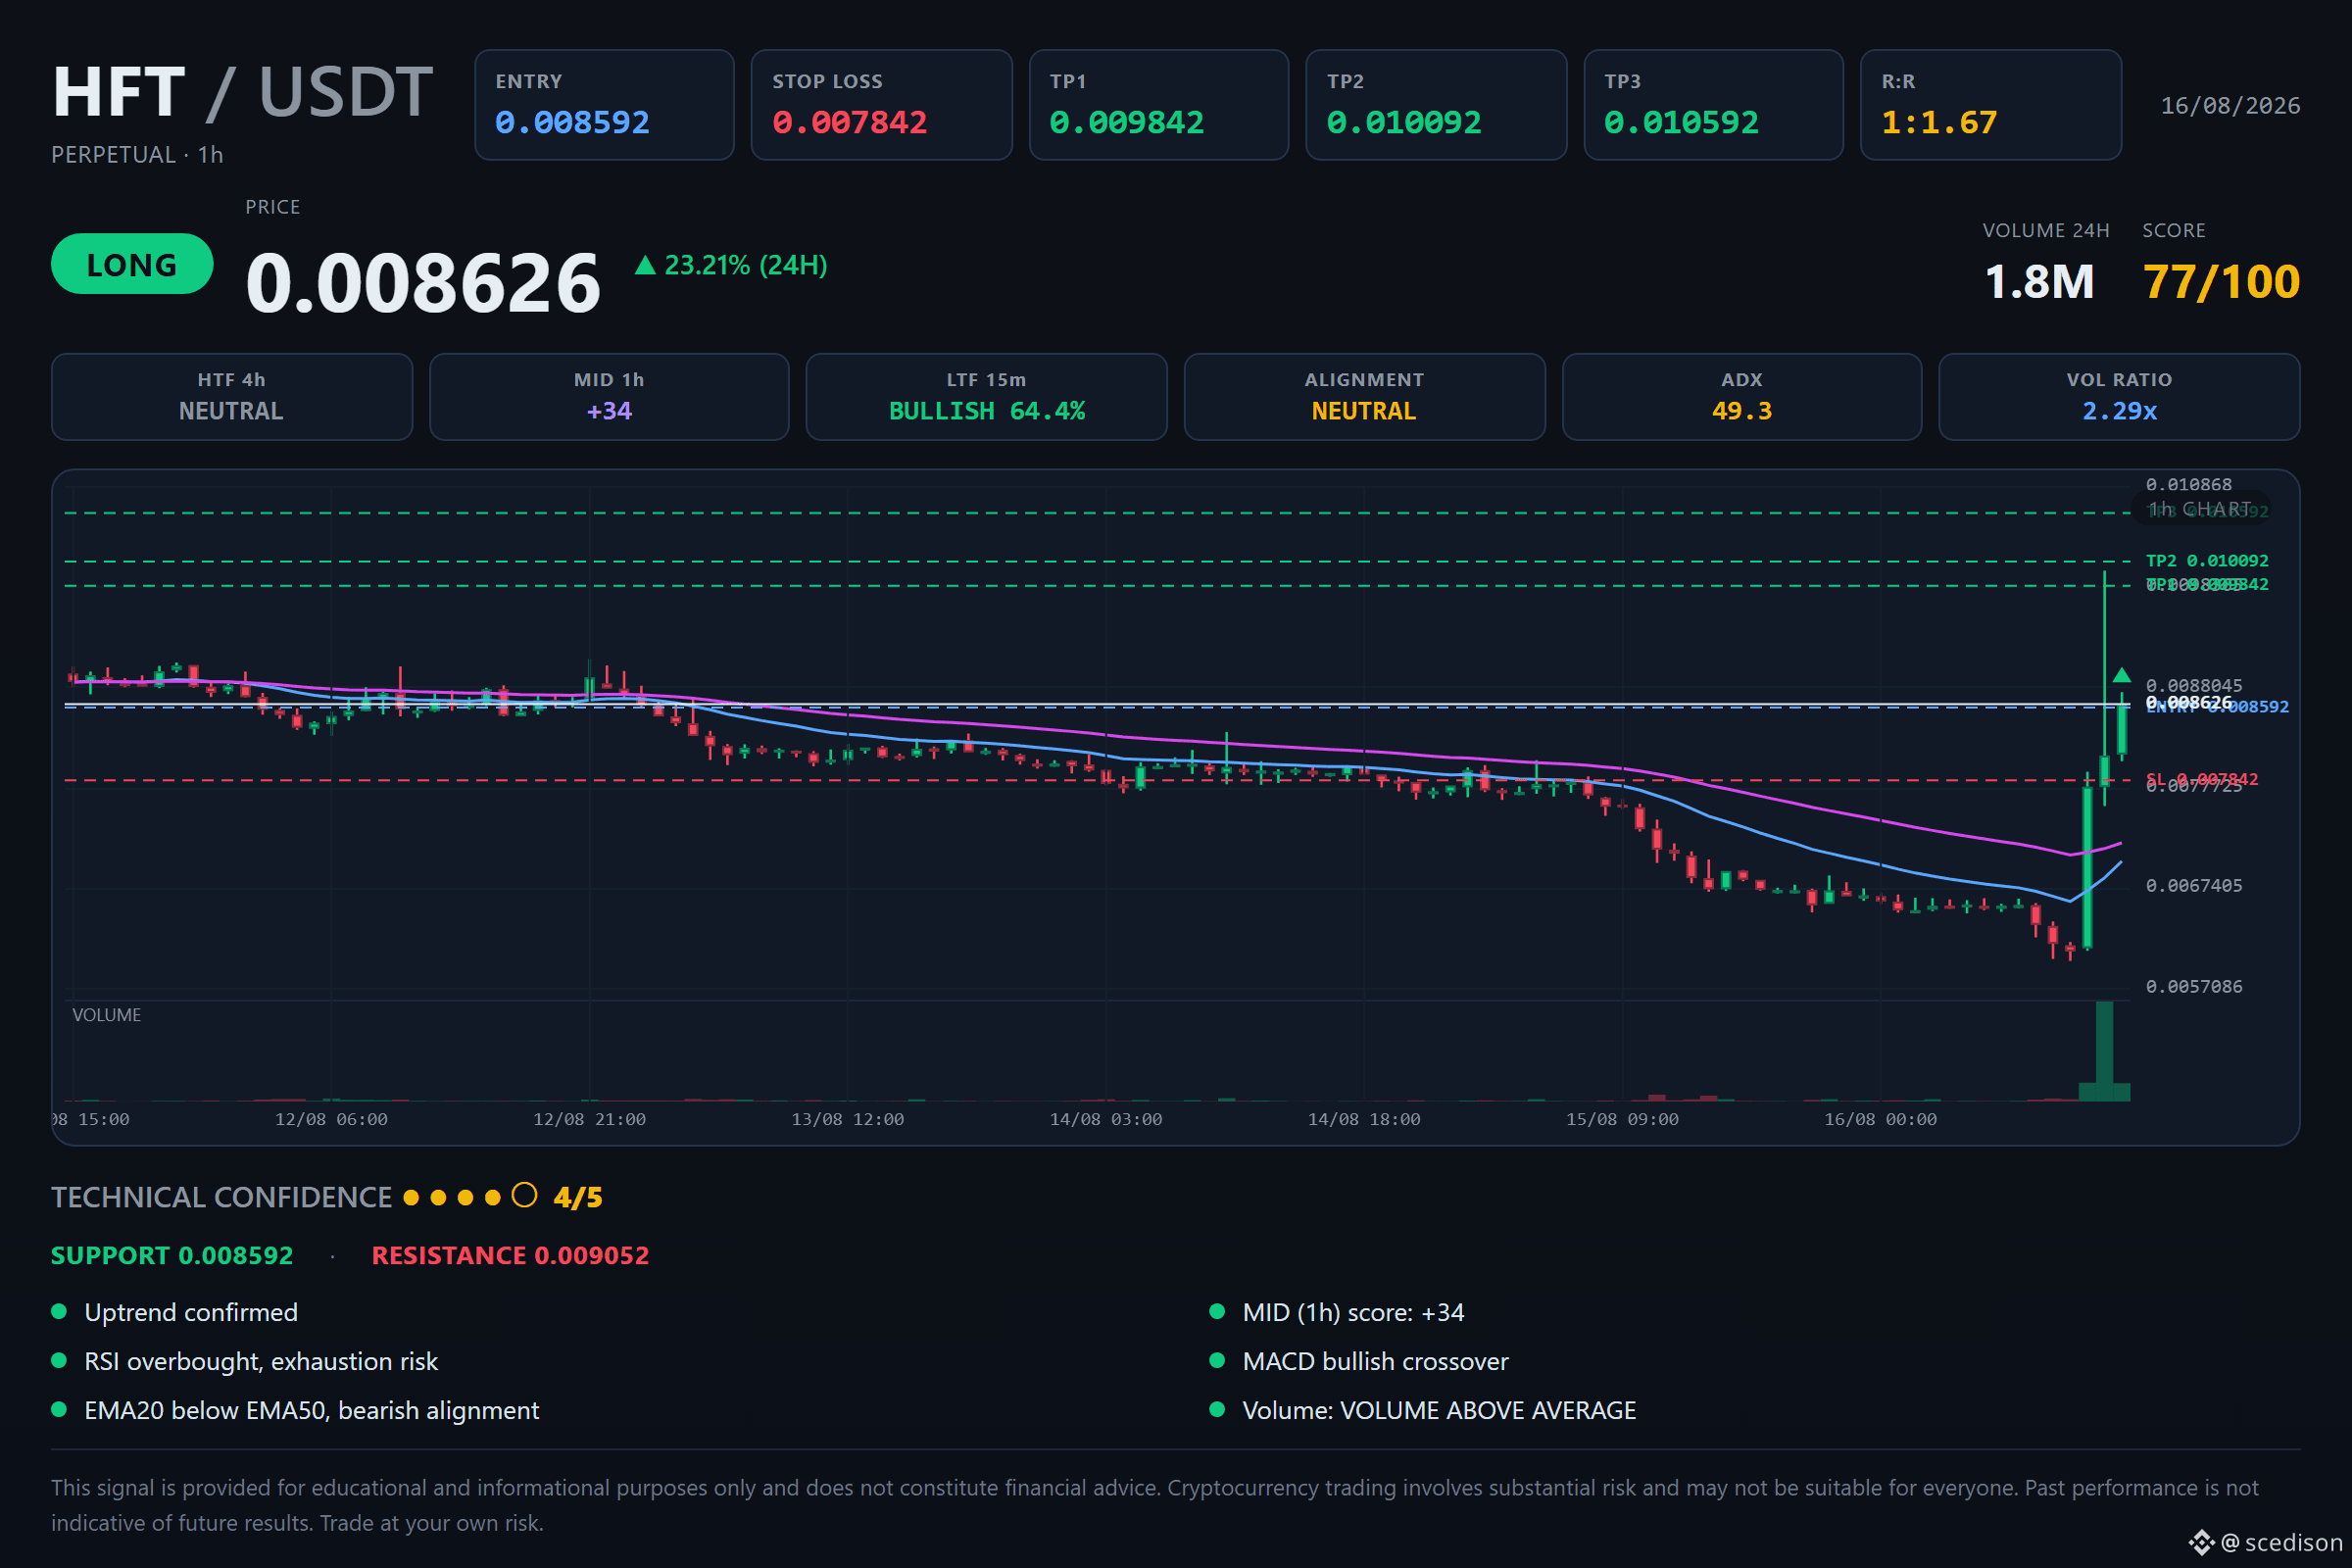Click the PERPETUAL · 1h subtitle
2352x1568 pixels.
click(x=137, y=155)
